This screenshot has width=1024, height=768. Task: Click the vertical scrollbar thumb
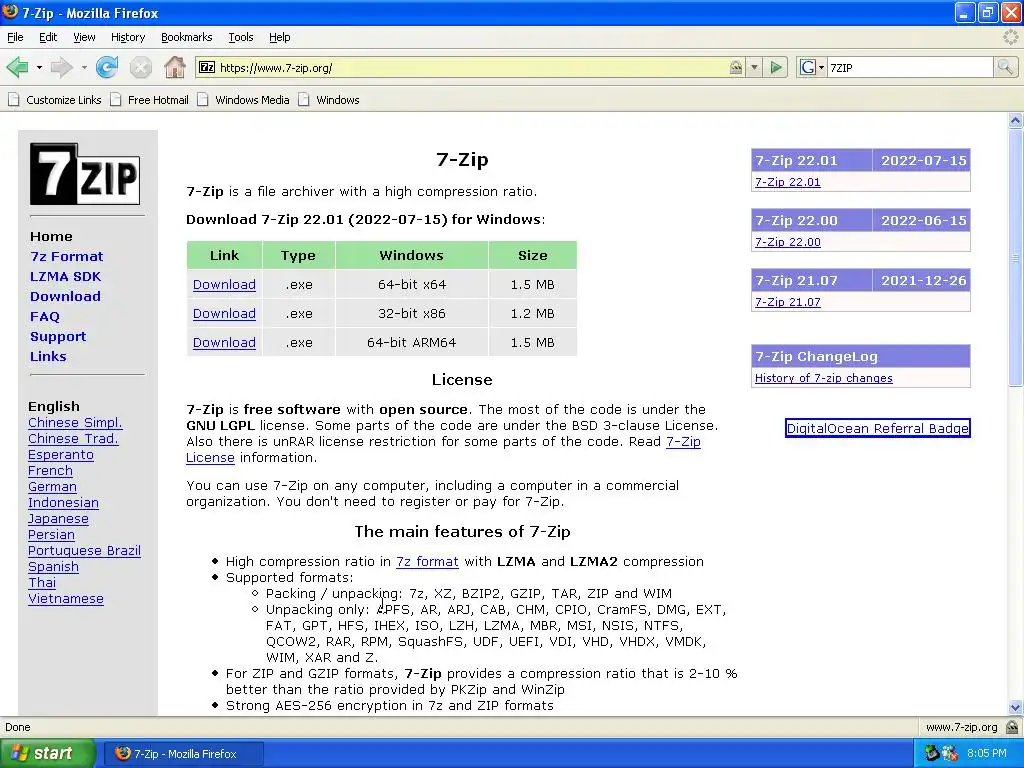click(x=1016, y=257)
